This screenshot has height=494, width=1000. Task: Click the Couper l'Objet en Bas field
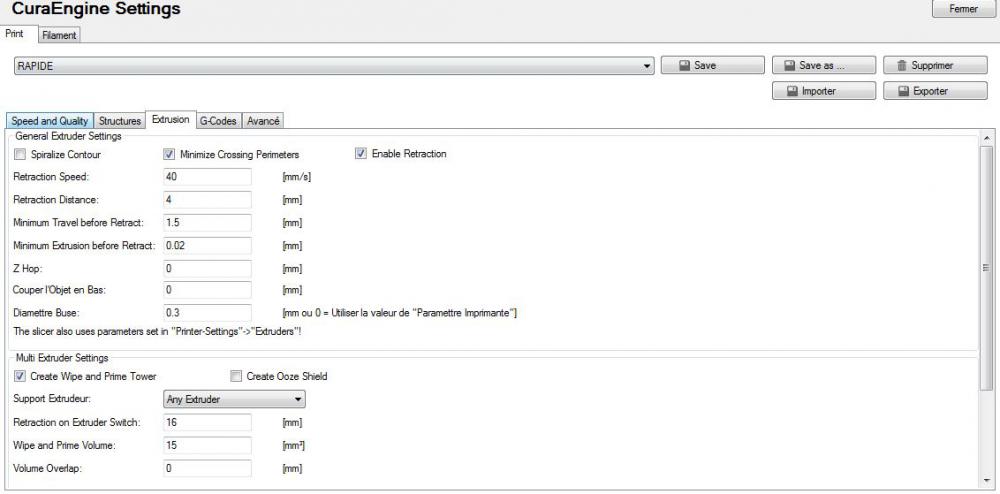click(x=207, y=290)
